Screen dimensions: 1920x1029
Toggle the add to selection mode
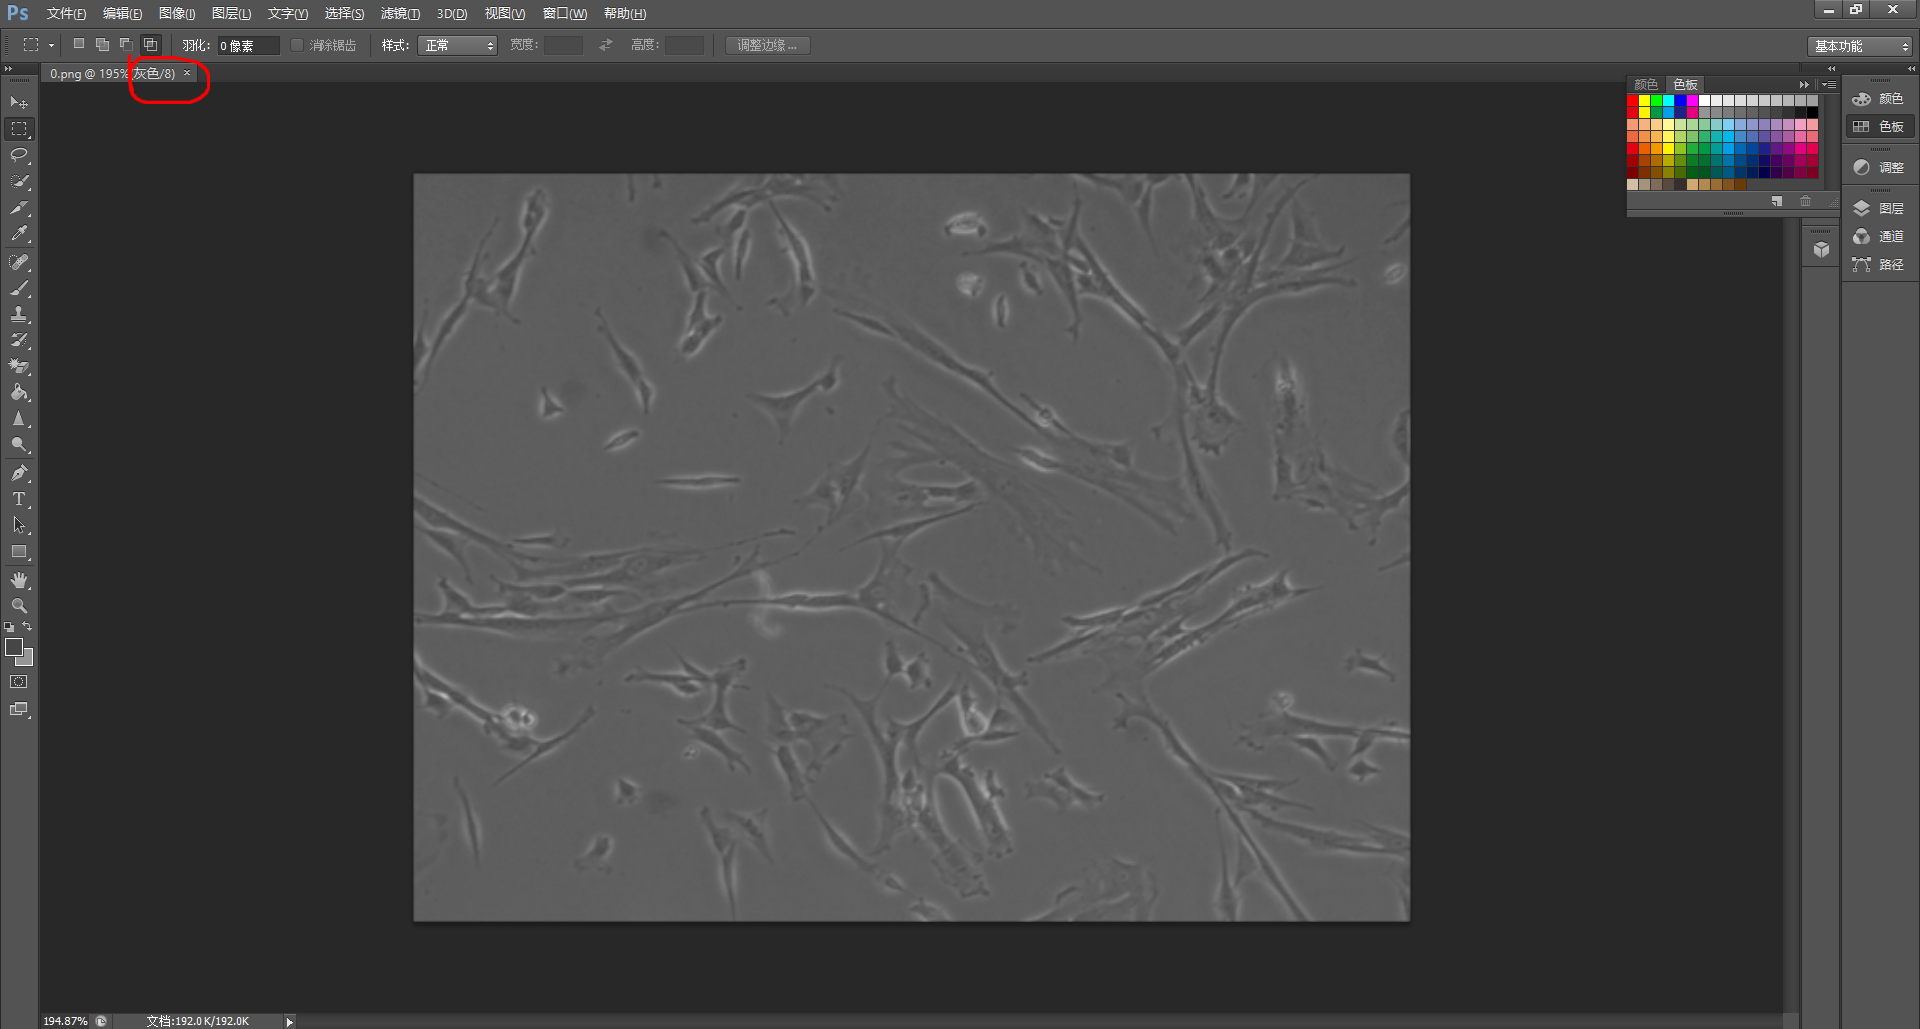pos(101,44)
